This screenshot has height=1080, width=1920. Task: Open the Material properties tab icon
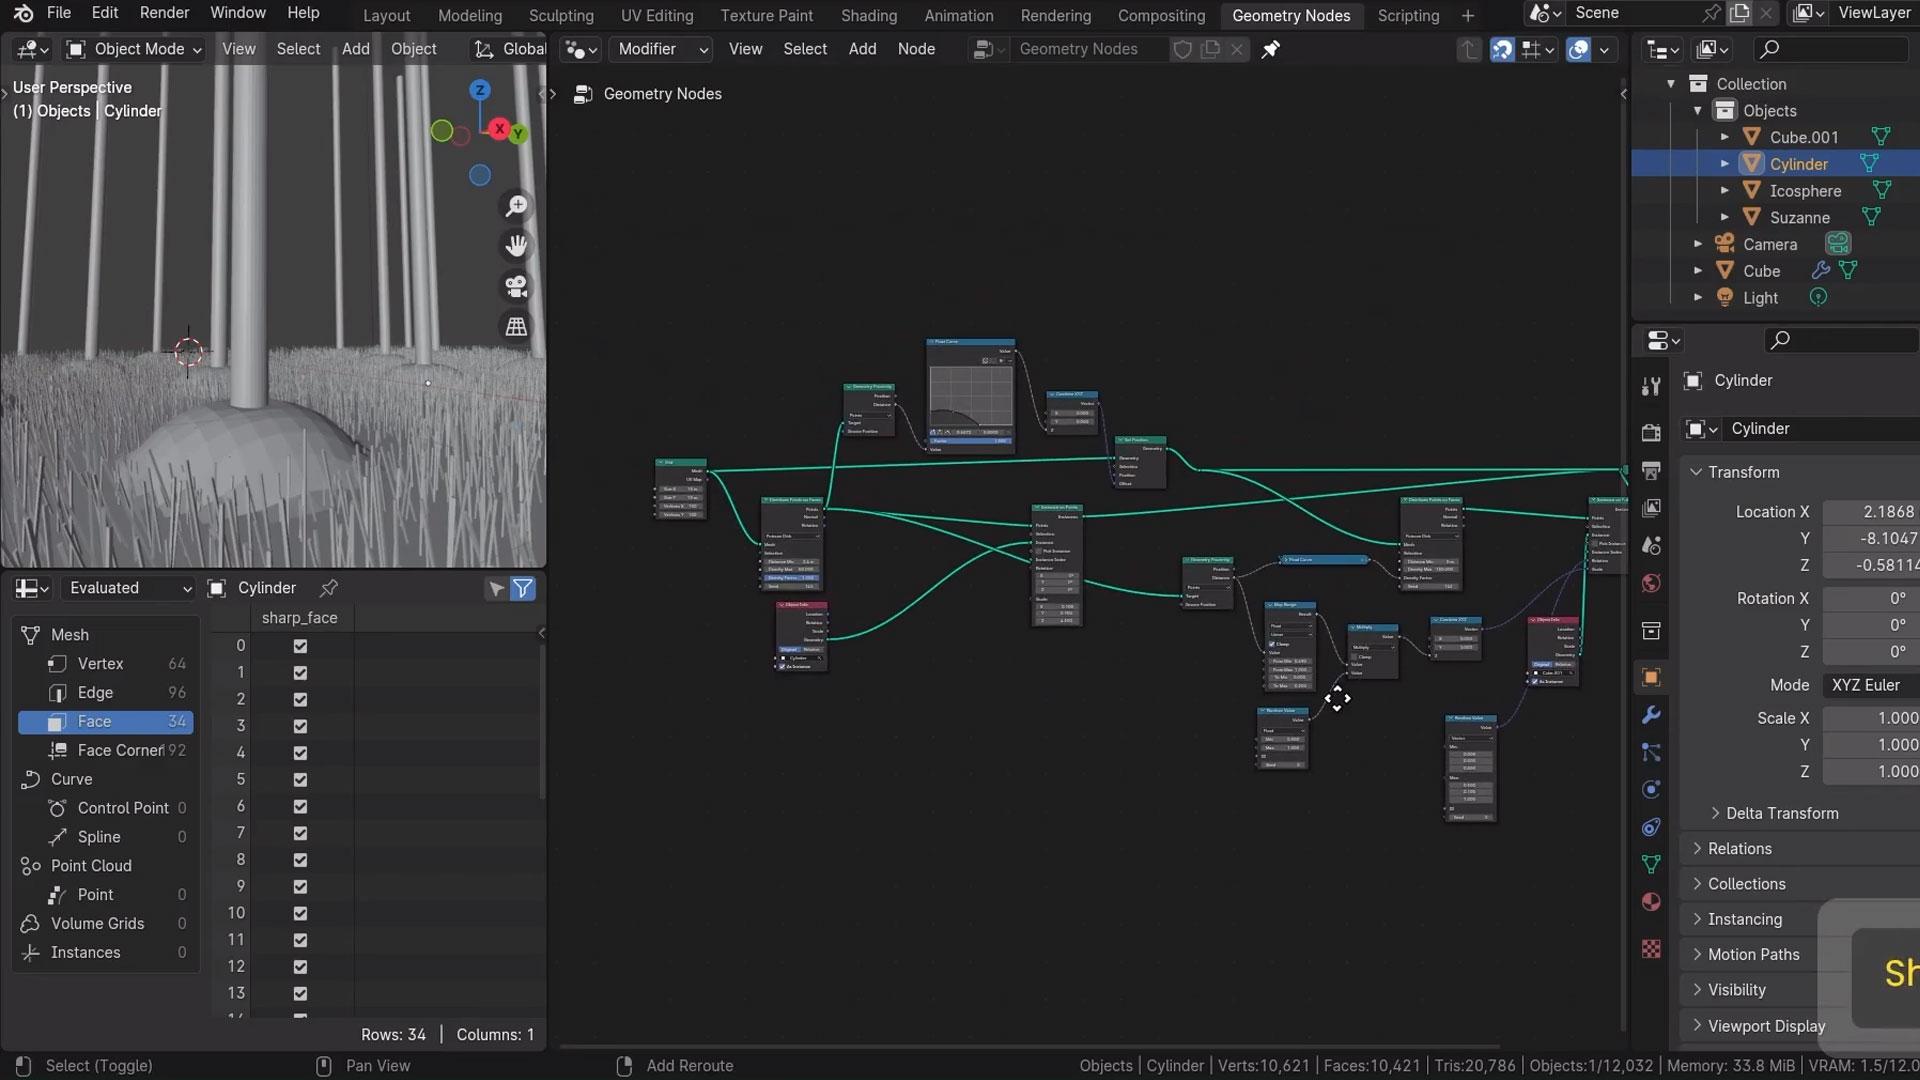coord(1651,902)
